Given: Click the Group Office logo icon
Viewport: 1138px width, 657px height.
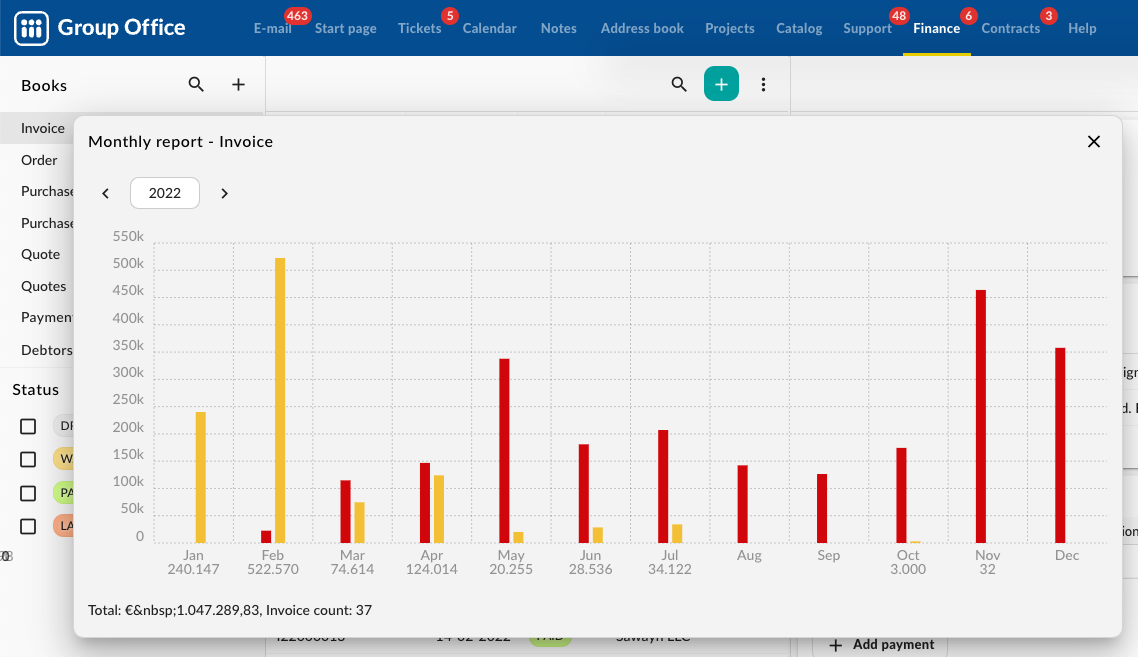Looking at the screenshot, I should click(32, 28).
